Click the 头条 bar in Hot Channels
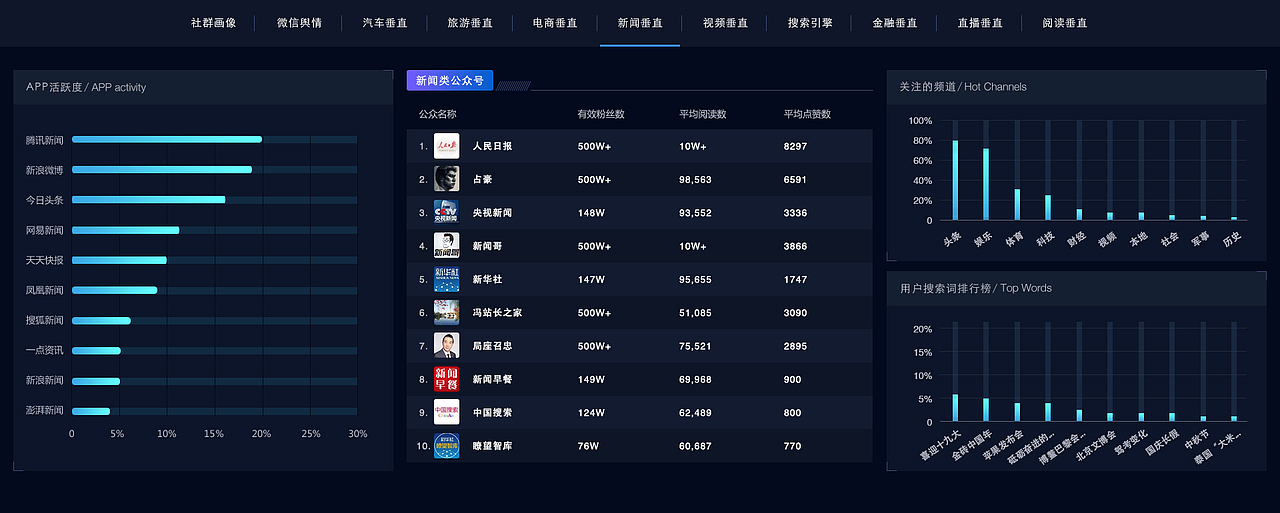Screen dimensions: 1280x513 [955, 180]
